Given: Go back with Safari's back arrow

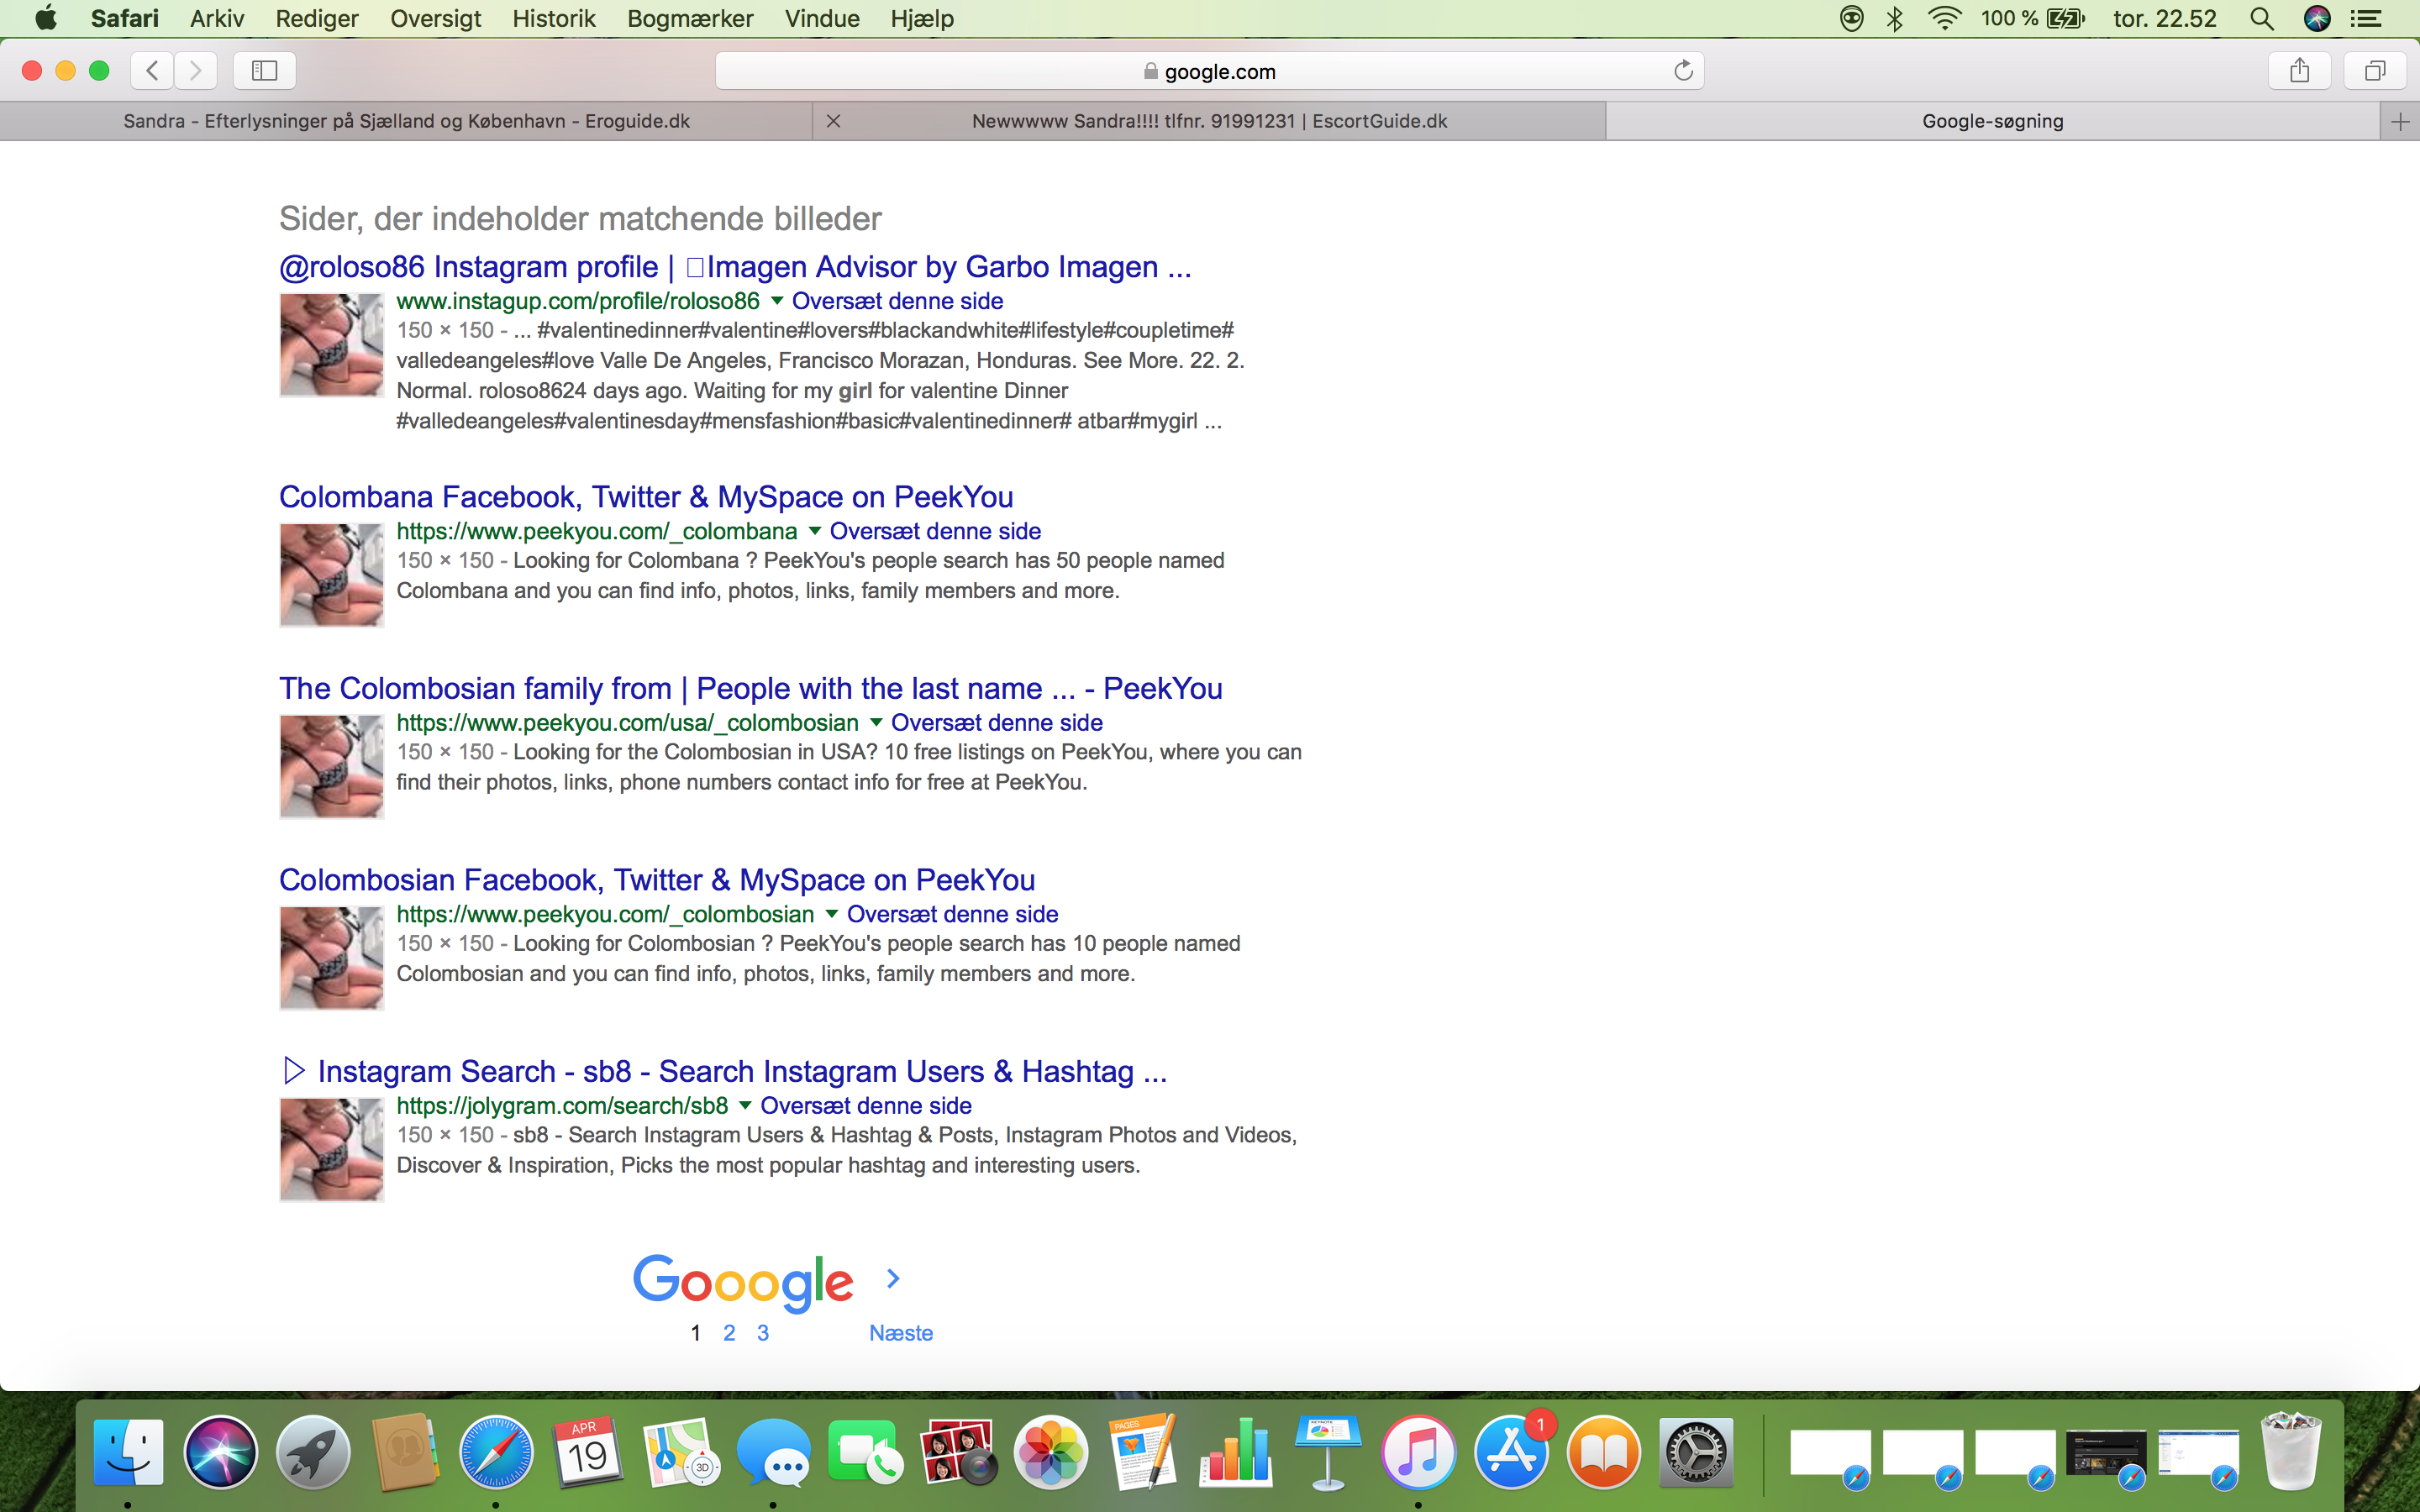Looking at the screenshot, I should (x=152, y=70).
